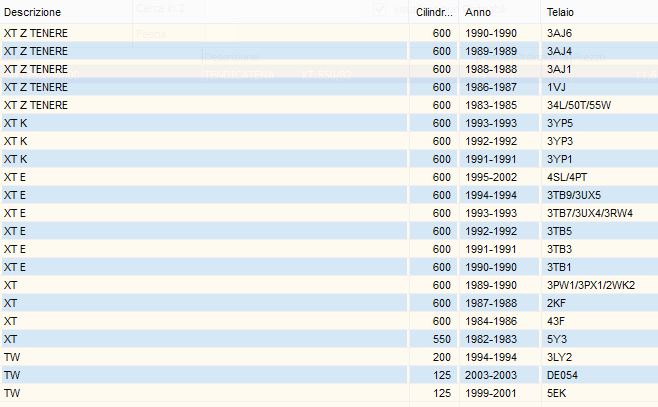Image resolution: width=658 pixels, height=407 pixels.
Task: Click the 200 displacement value
Action: pos(441,357)
